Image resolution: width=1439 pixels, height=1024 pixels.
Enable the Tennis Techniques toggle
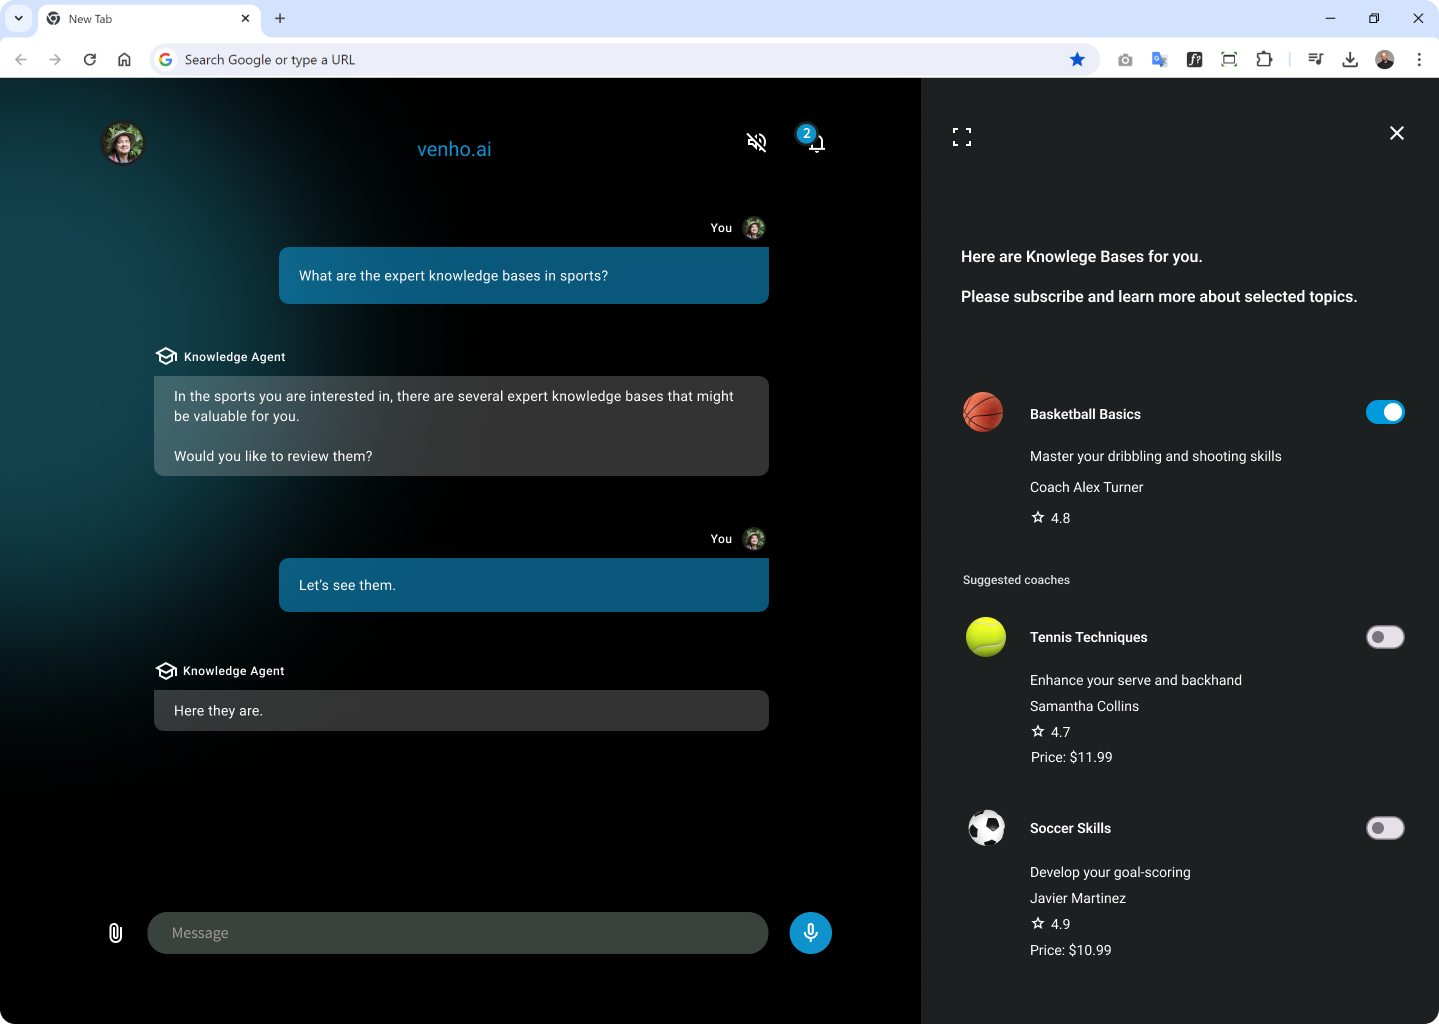click(x=1385, y=637)
